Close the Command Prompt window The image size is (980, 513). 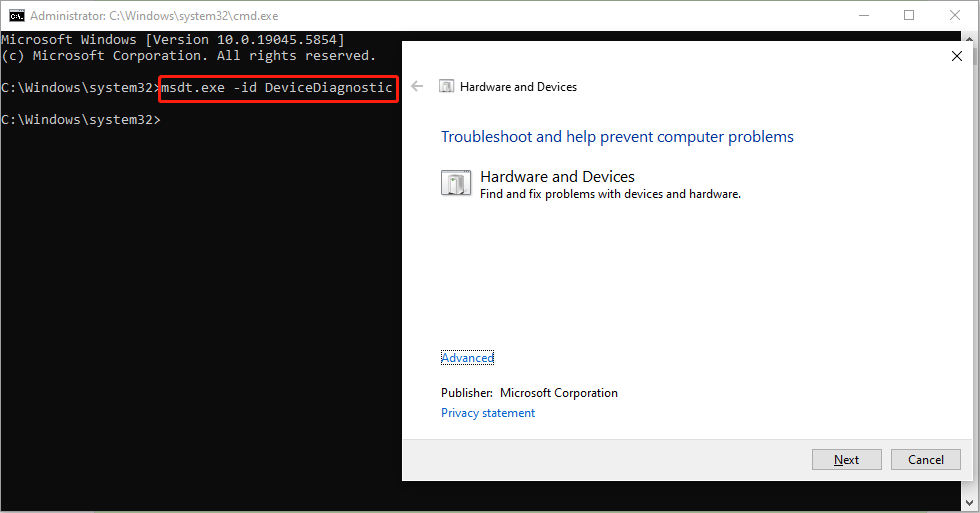click(955, 15)
